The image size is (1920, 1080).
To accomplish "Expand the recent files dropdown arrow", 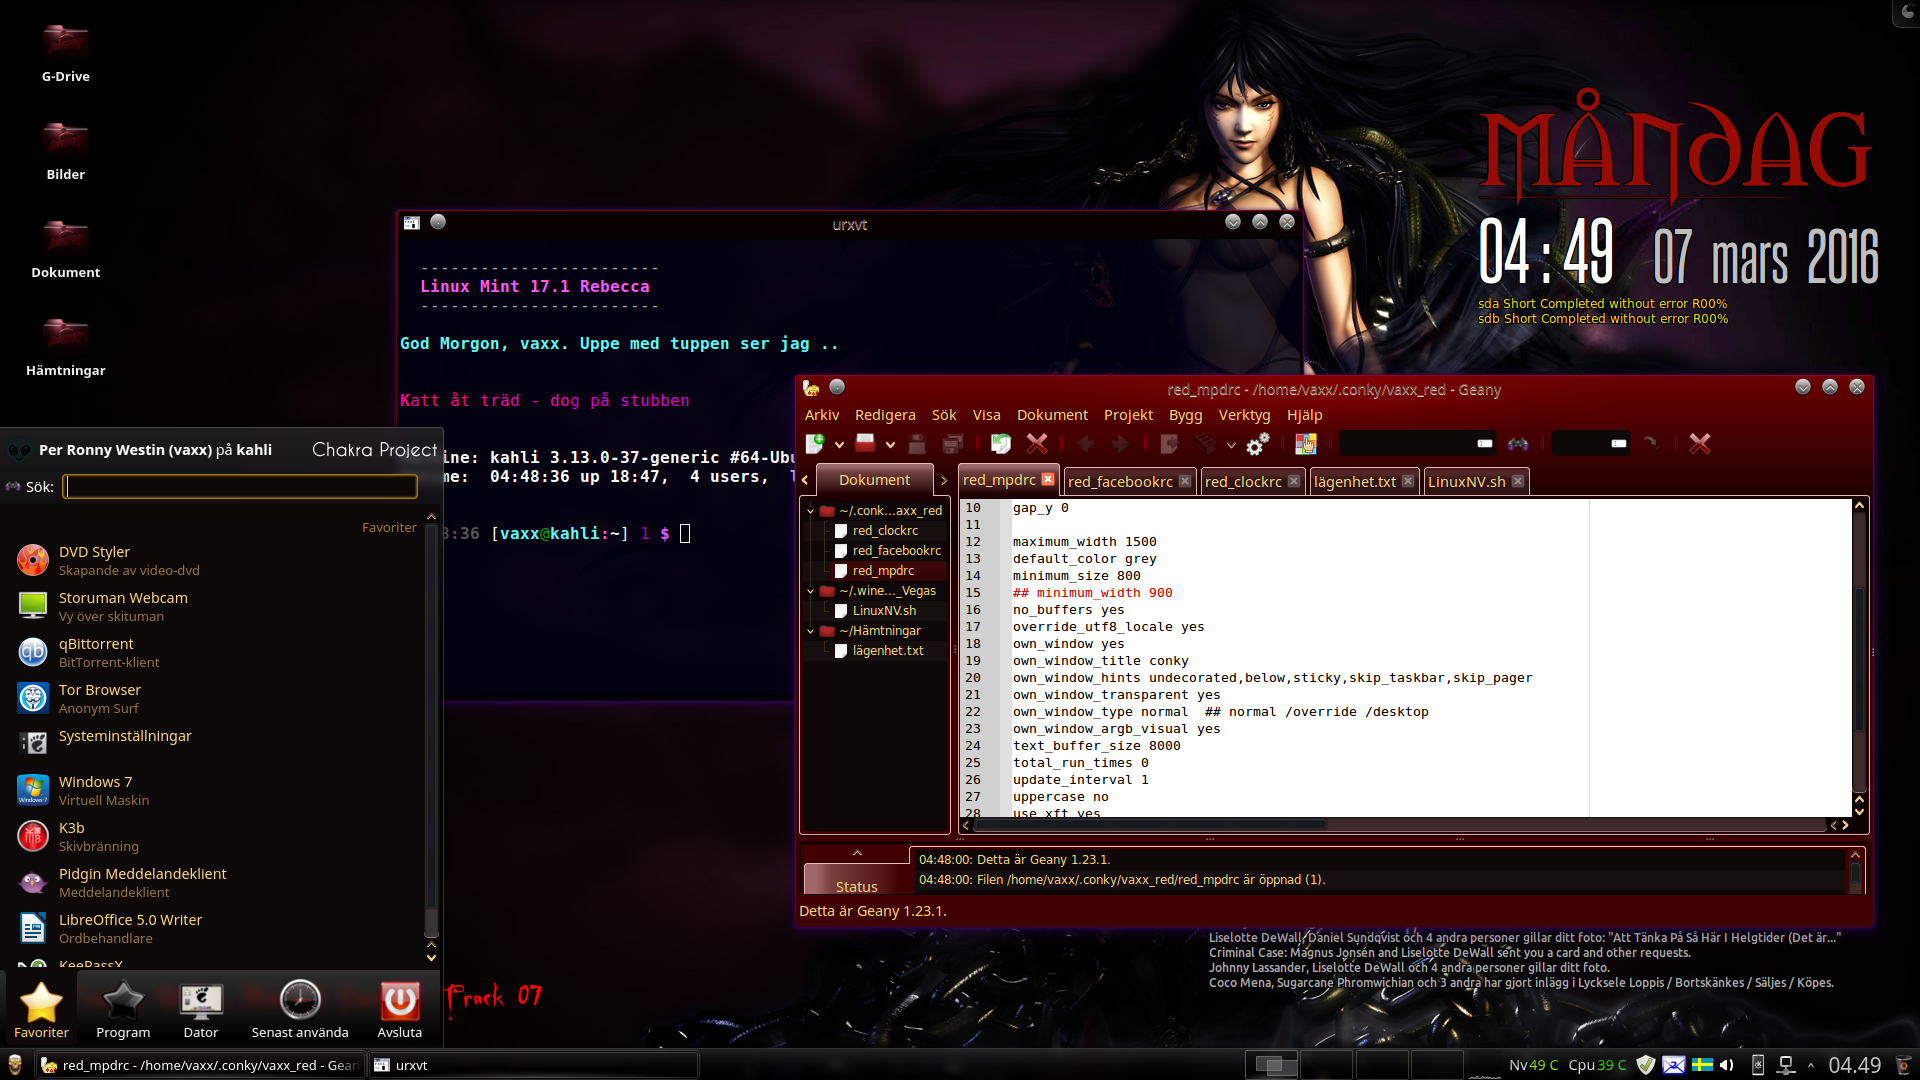I will (x=890, y=445).
